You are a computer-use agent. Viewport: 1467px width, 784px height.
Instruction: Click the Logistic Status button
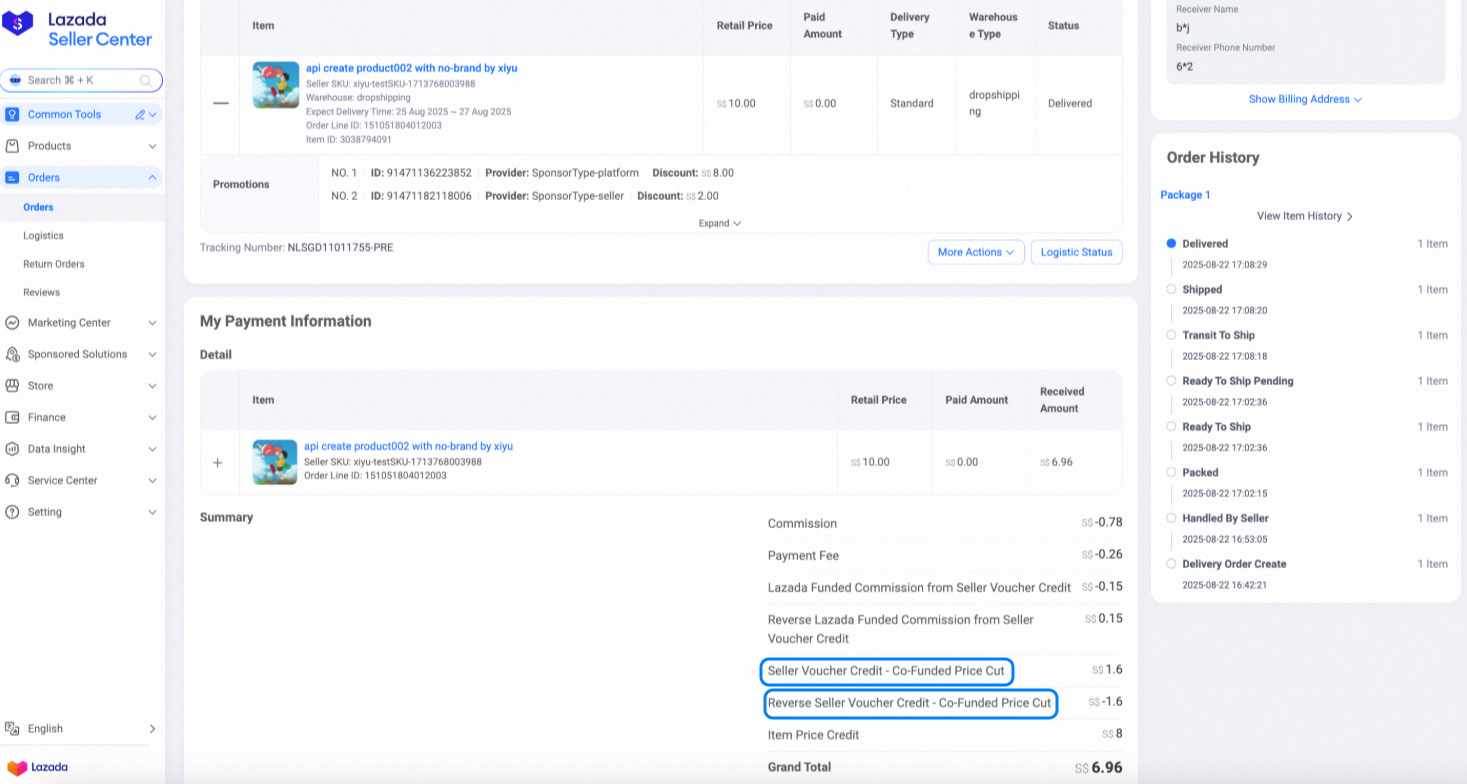tap(1076, 252)
